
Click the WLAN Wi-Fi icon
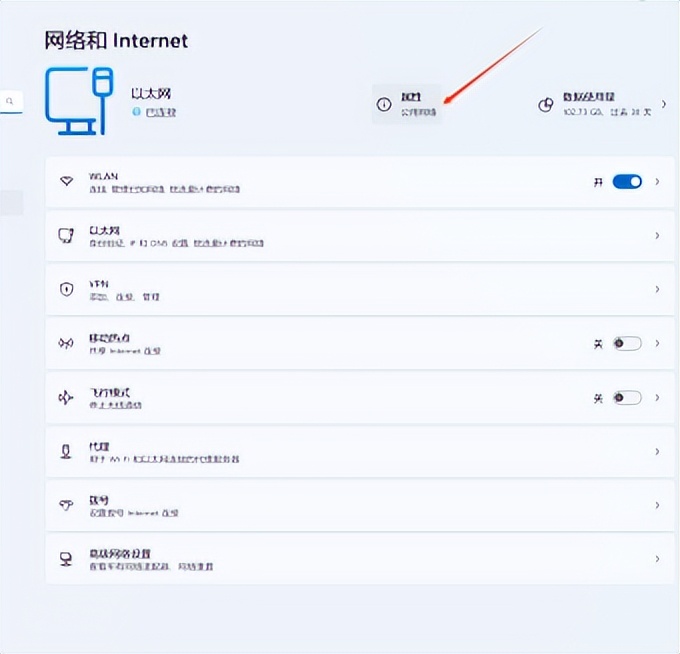67,182
